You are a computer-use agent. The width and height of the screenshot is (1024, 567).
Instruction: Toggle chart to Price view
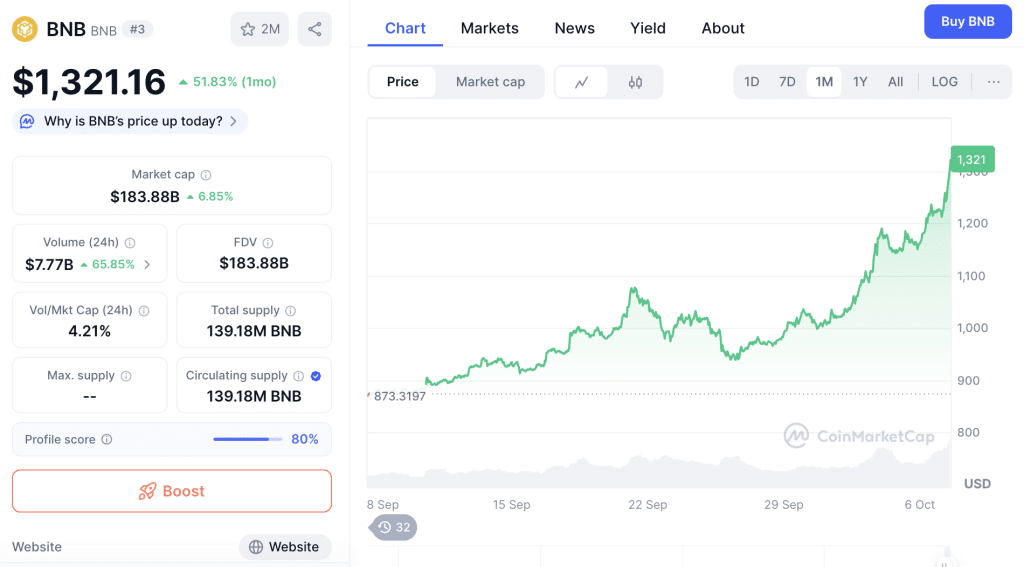point(403,82)
